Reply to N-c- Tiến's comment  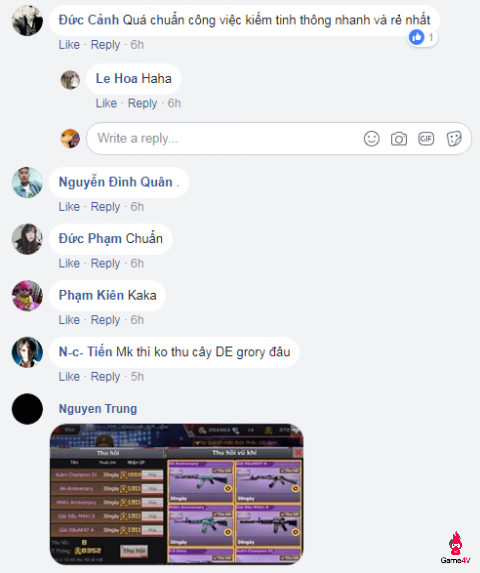point(105,376)
